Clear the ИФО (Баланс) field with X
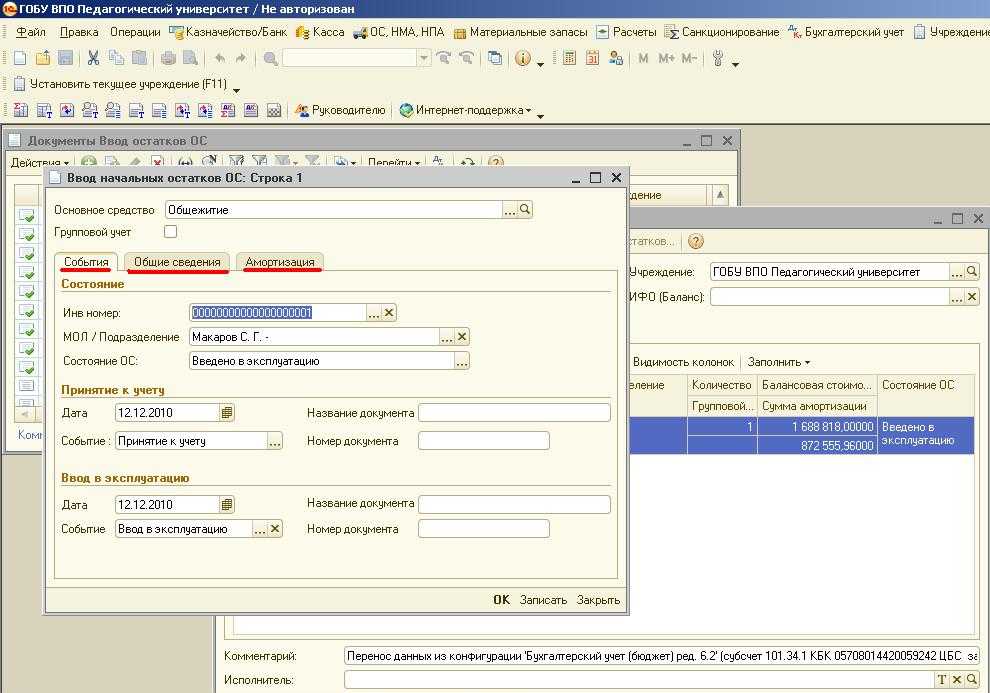 point(972,297)
